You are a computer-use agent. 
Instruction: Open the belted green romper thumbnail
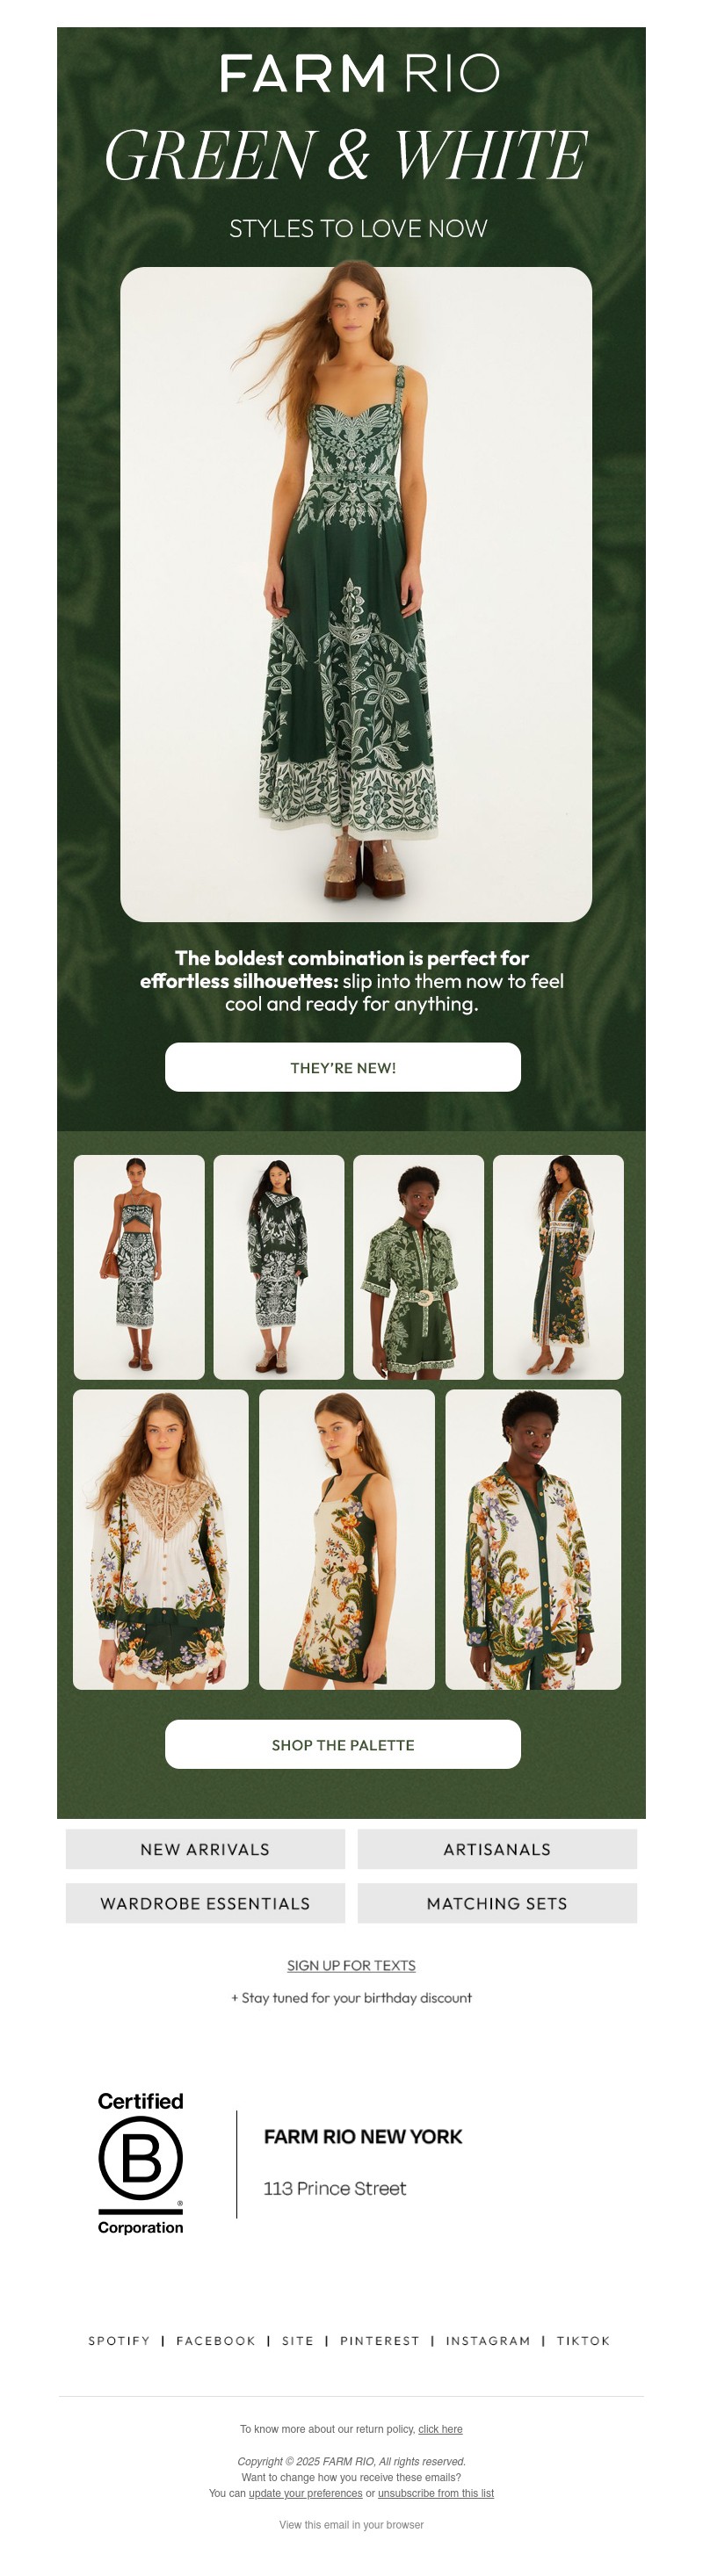pyautogui.click(x=418, y=1267)
